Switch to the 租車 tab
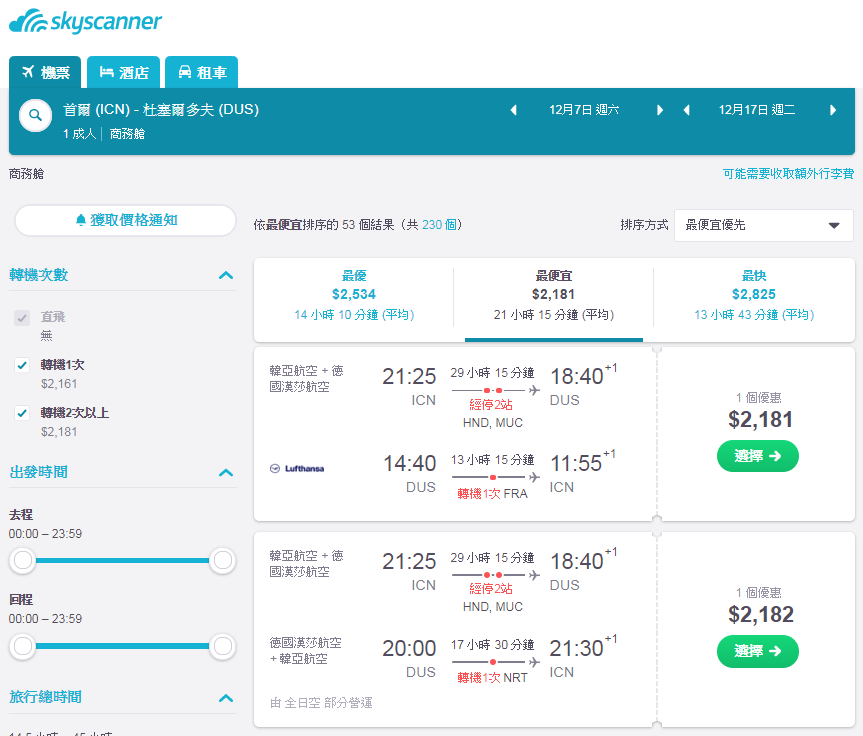Screen dimensions: 863x736 click(202, 72)
